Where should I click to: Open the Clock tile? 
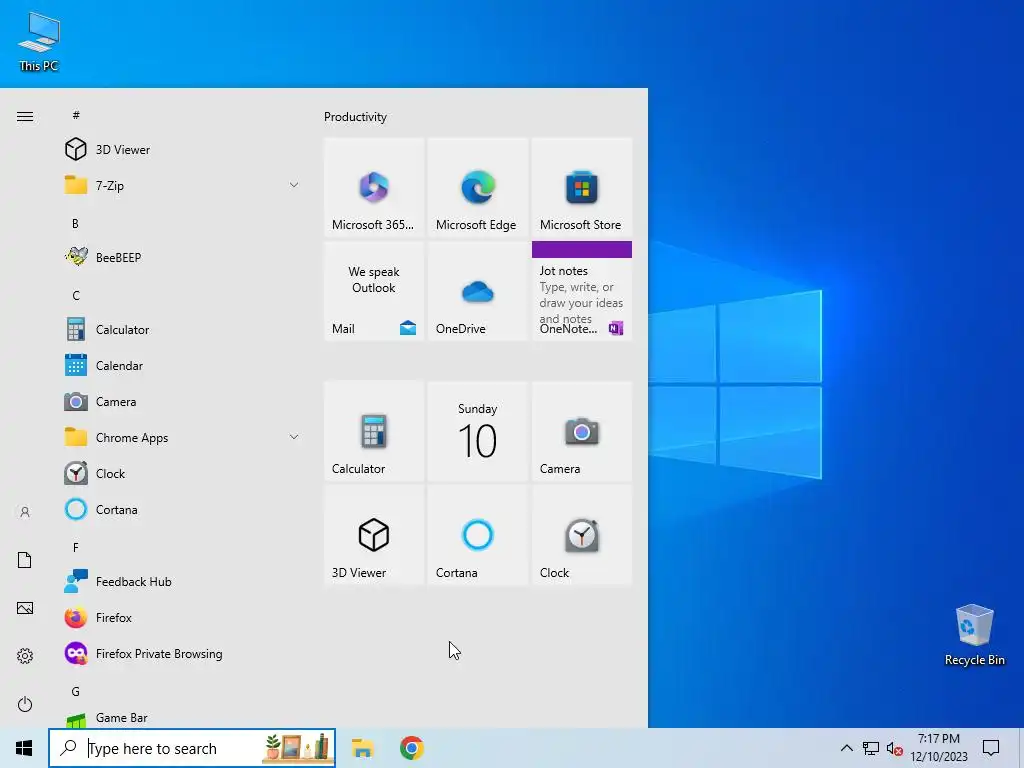(x=582, y=536)
